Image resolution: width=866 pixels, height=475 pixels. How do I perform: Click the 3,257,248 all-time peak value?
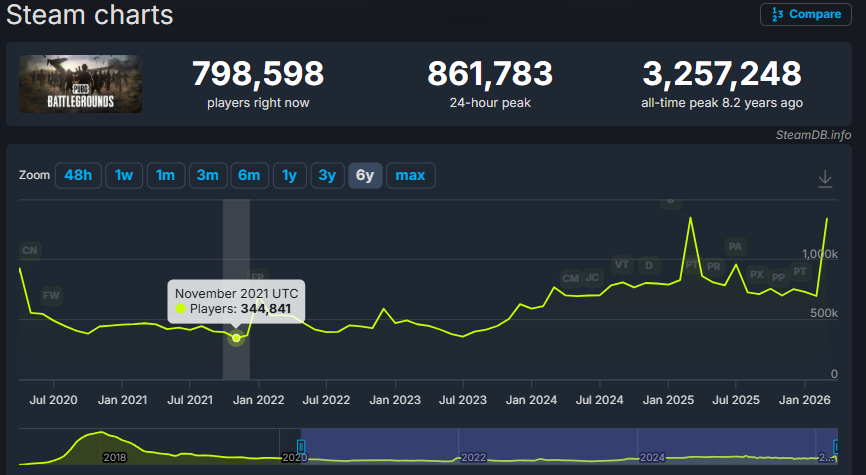coord(722,73)
